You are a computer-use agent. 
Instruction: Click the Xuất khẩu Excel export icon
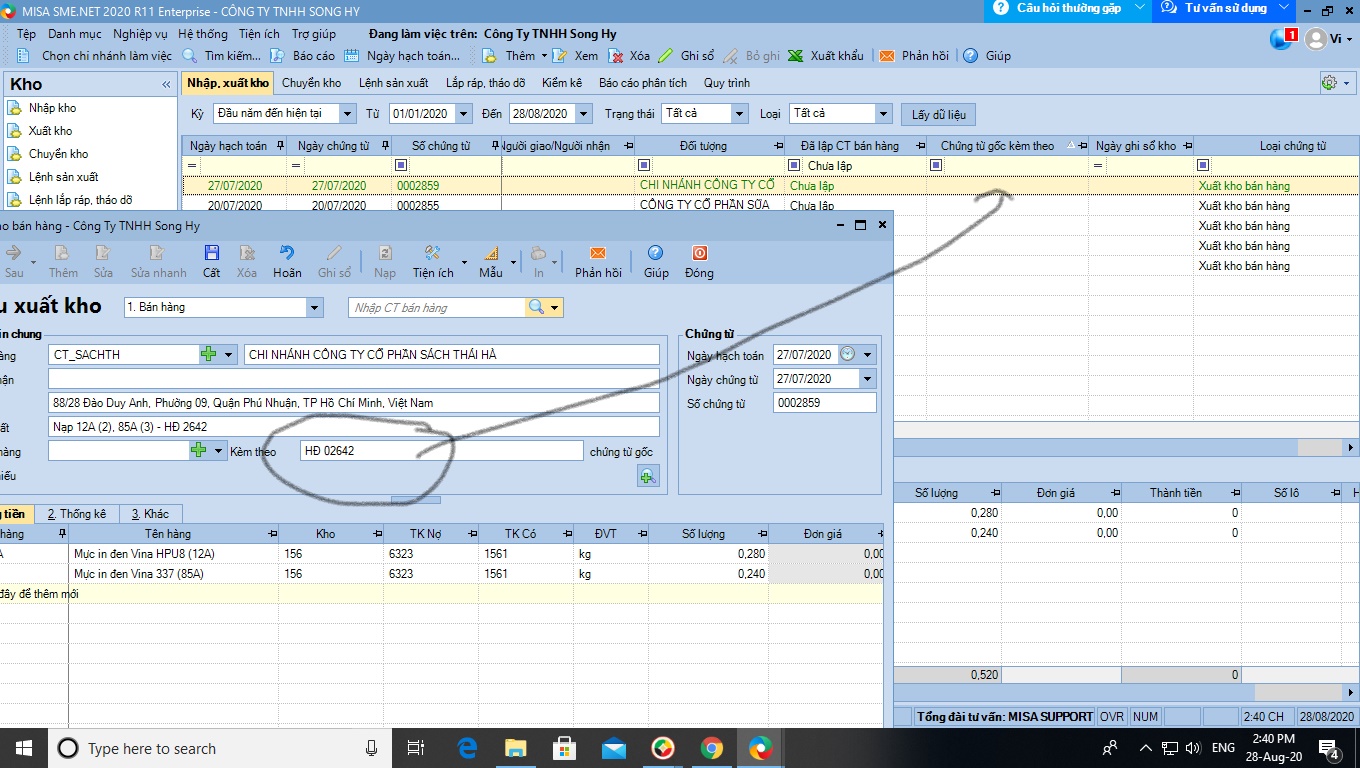pyautogui.click(x=795, y=56)
